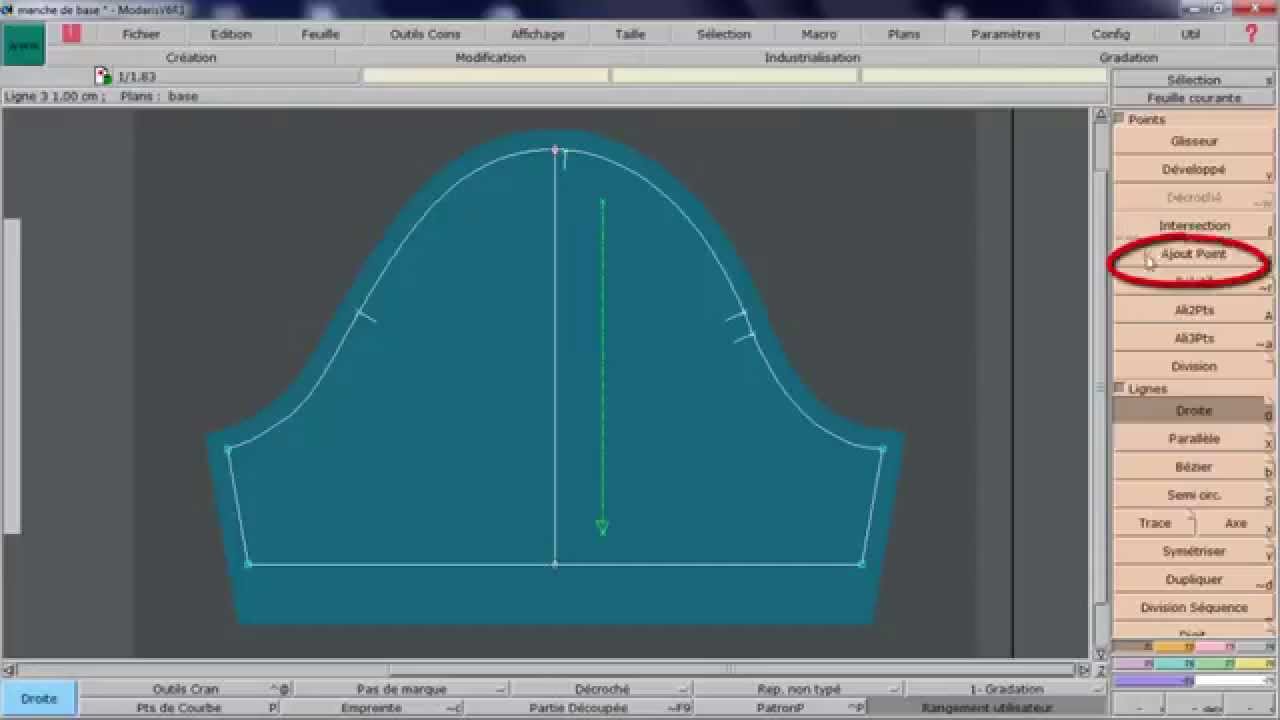The width and height of the screenshot is (1280, 720).
Task: Select the Symétriser tool
Action: (x=1194, y=551)
